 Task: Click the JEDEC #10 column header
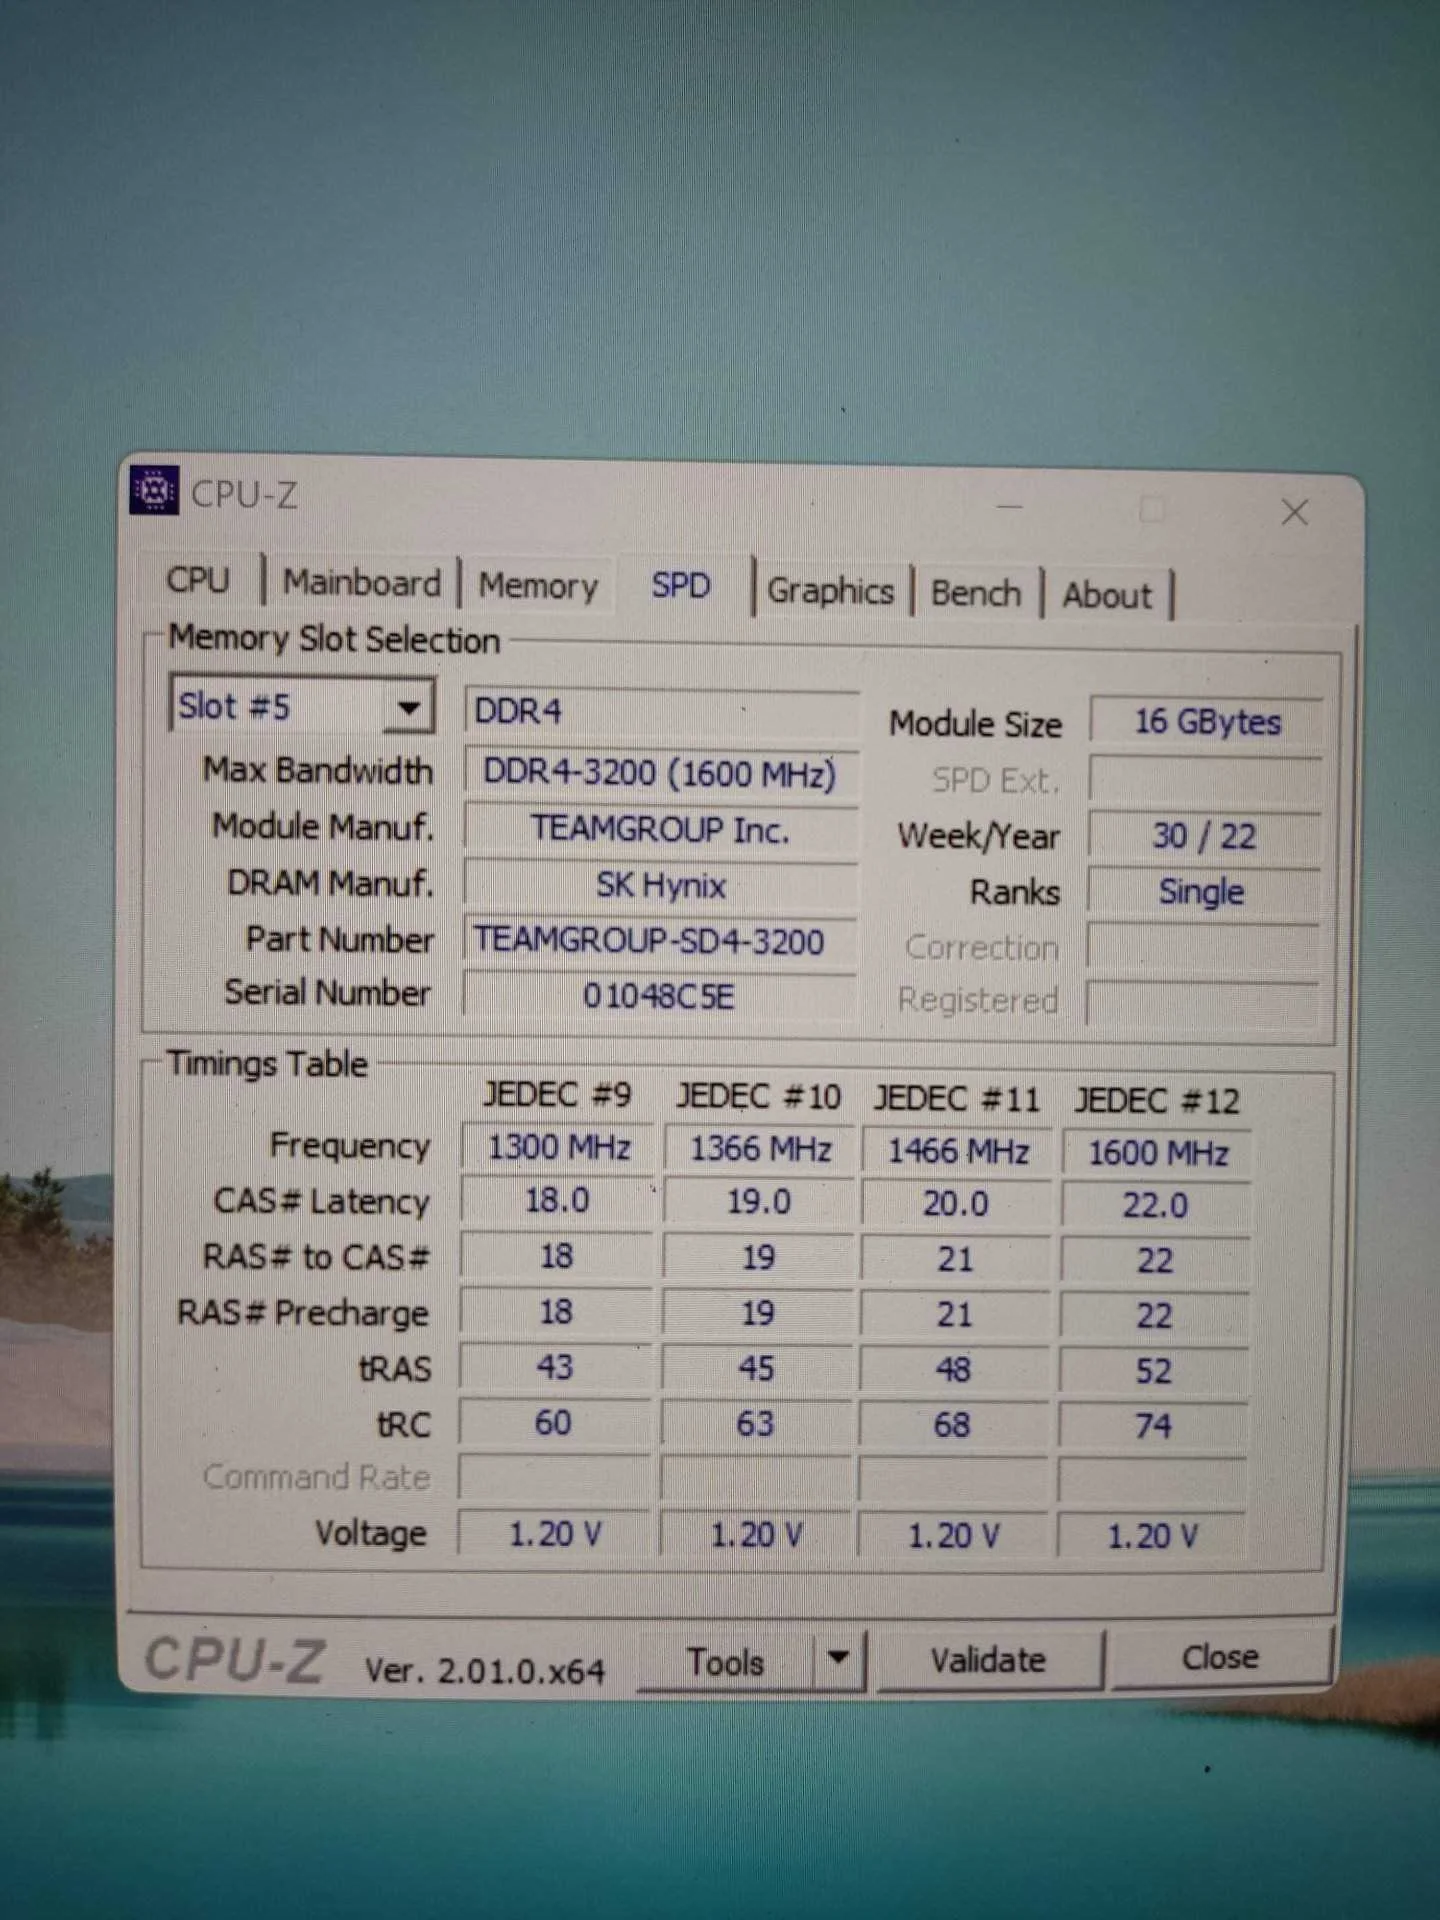point(758,1097)
